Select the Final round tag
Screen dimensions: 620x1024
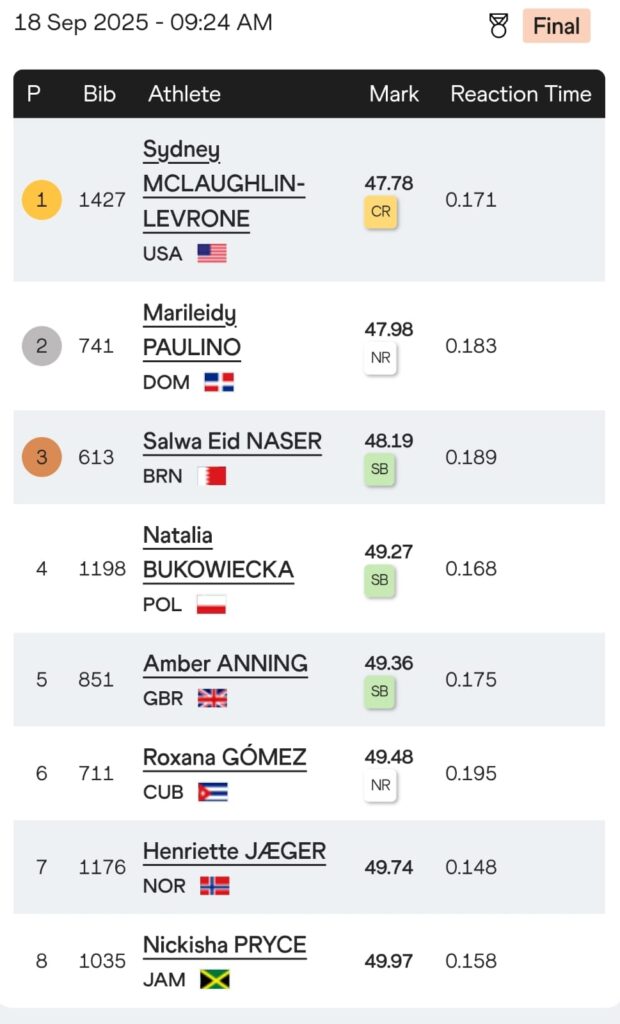pyautogui.click(x=556, y=26)
